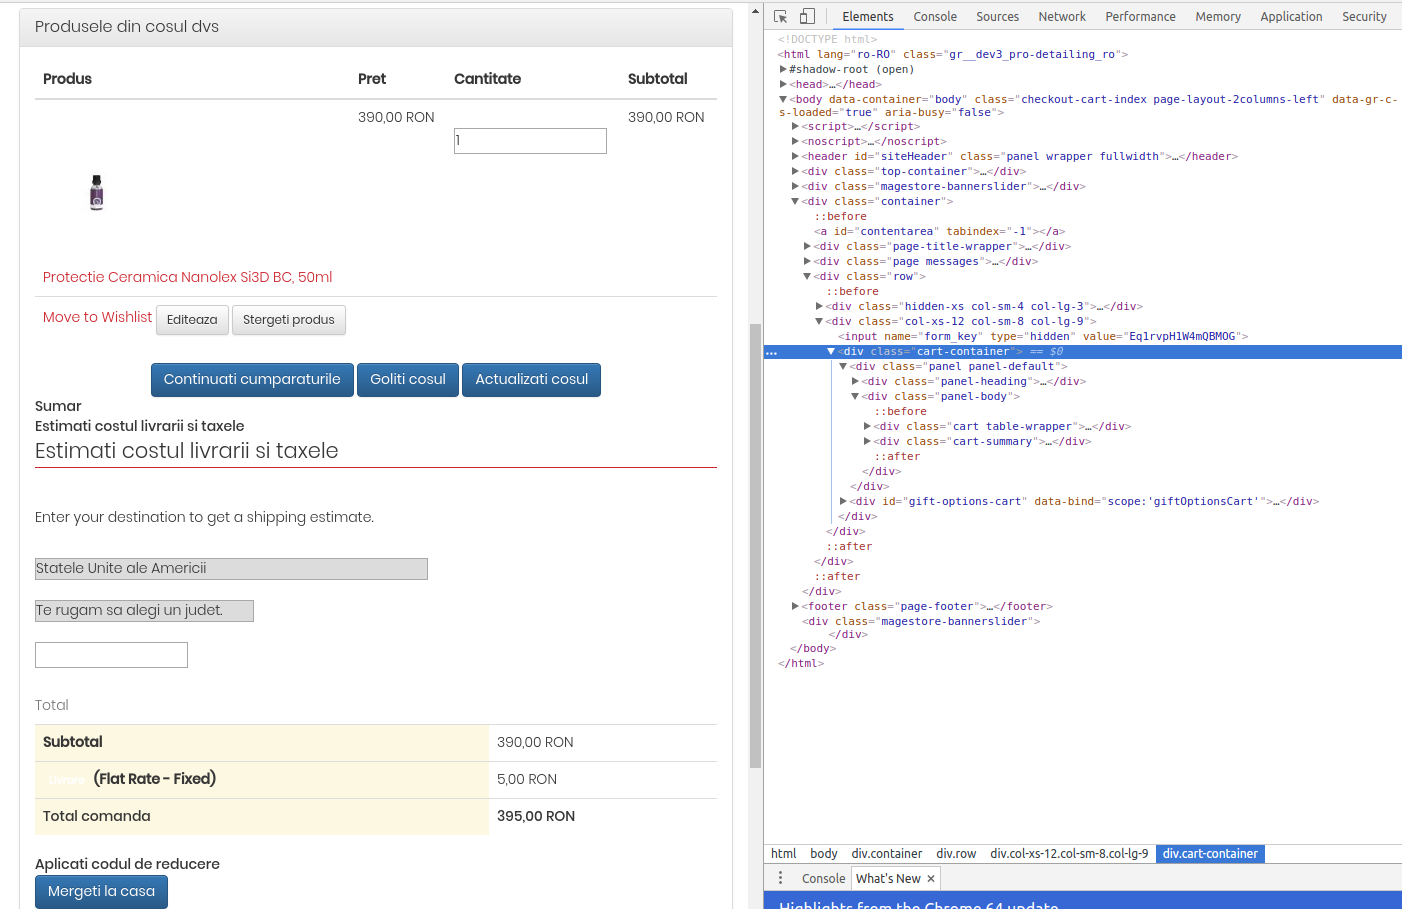Expand the cart table-wrapper div node
Viewport: 1402px width, 909px height.
867,426
